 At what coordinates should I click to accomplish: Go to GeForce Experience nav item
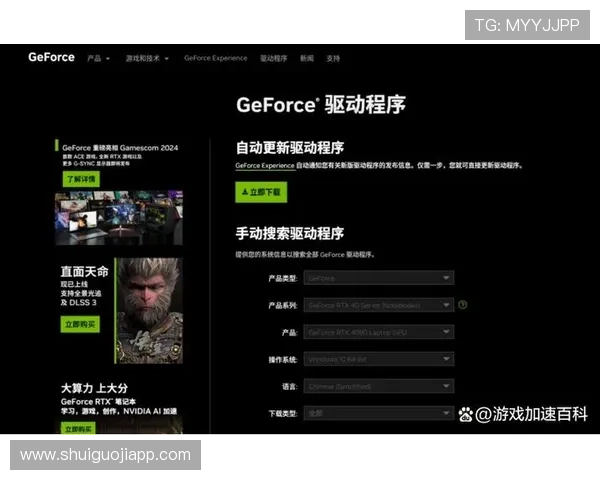click(x=215, y=58)
